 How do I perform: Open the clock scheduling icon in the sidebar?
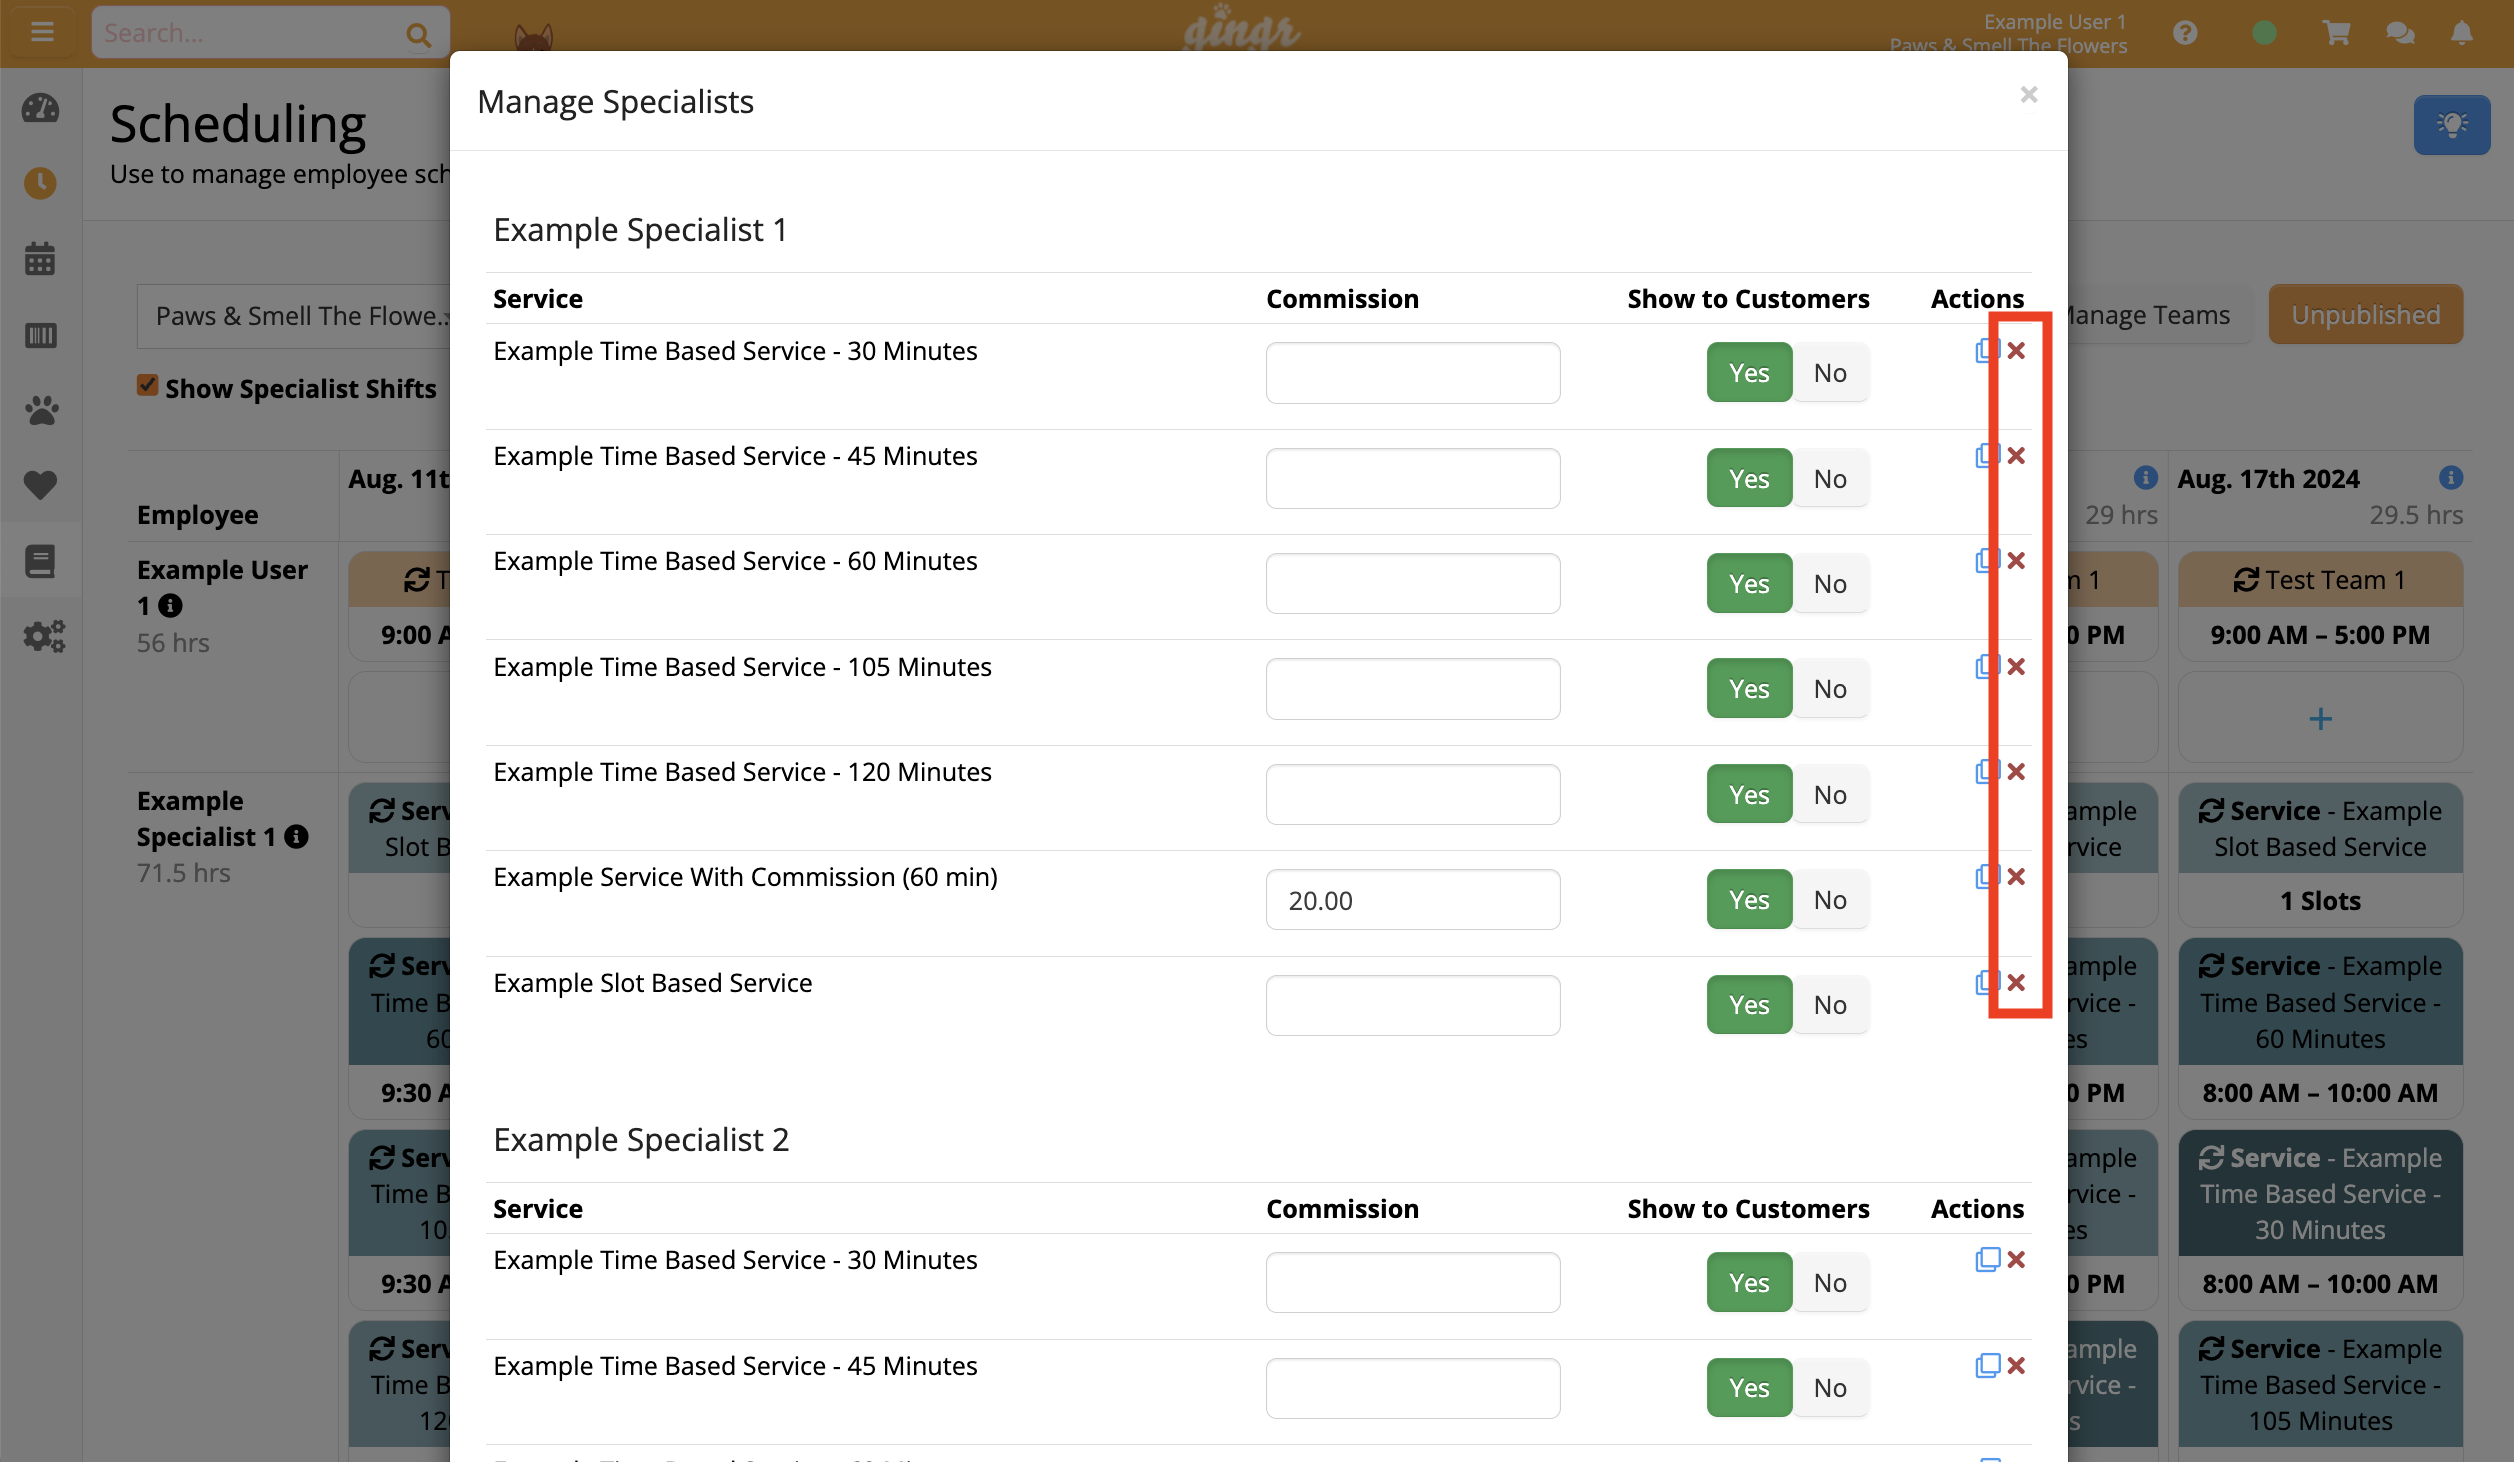click(41, 184)
